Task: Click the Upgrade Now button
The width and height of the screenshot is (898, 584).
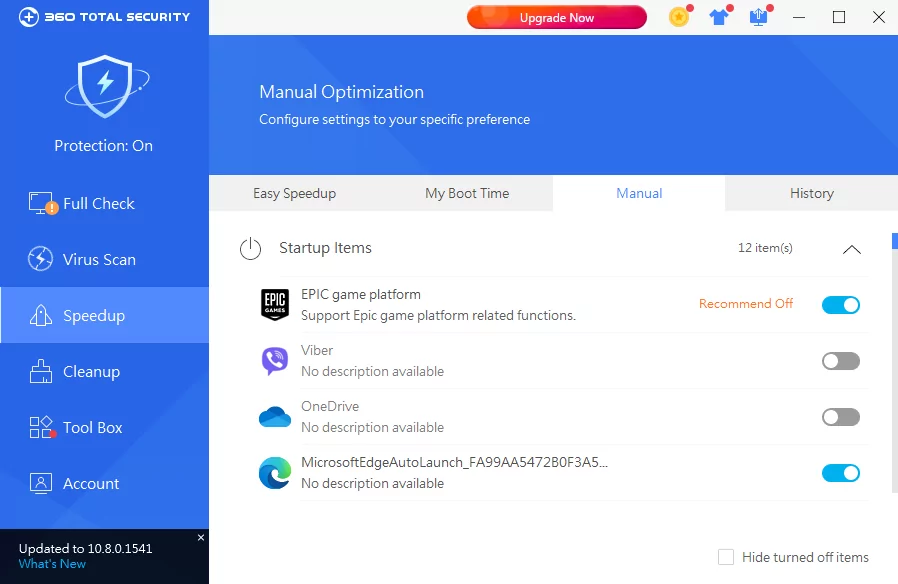Action: pyautogui.click(x=557, y=17)
